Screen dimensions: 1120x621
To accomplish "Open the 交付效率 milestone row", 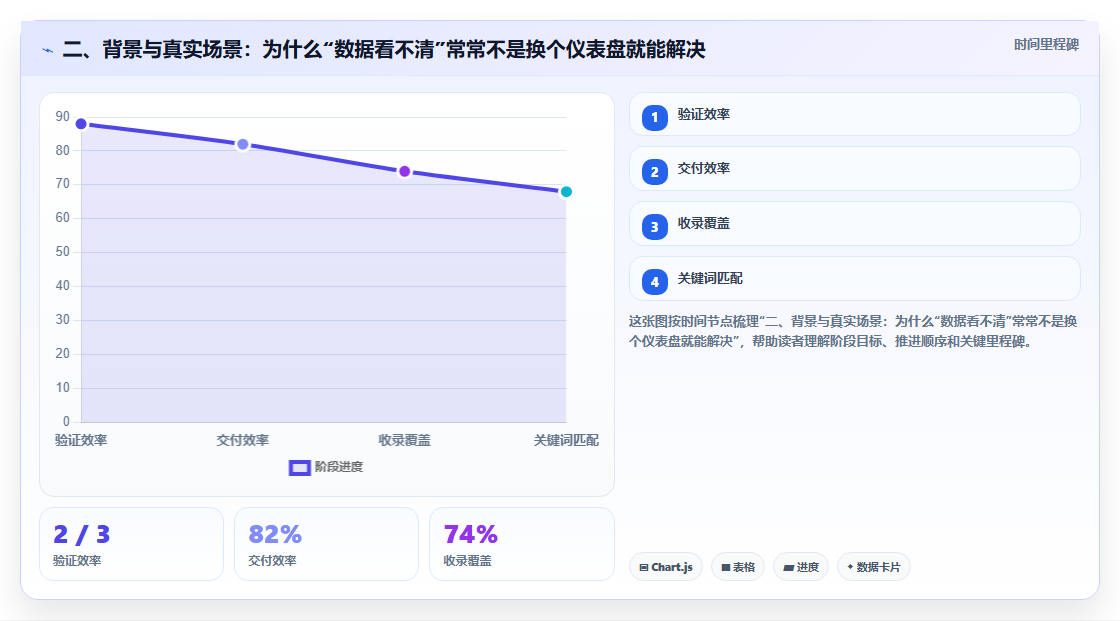I will tap(854, 169).
